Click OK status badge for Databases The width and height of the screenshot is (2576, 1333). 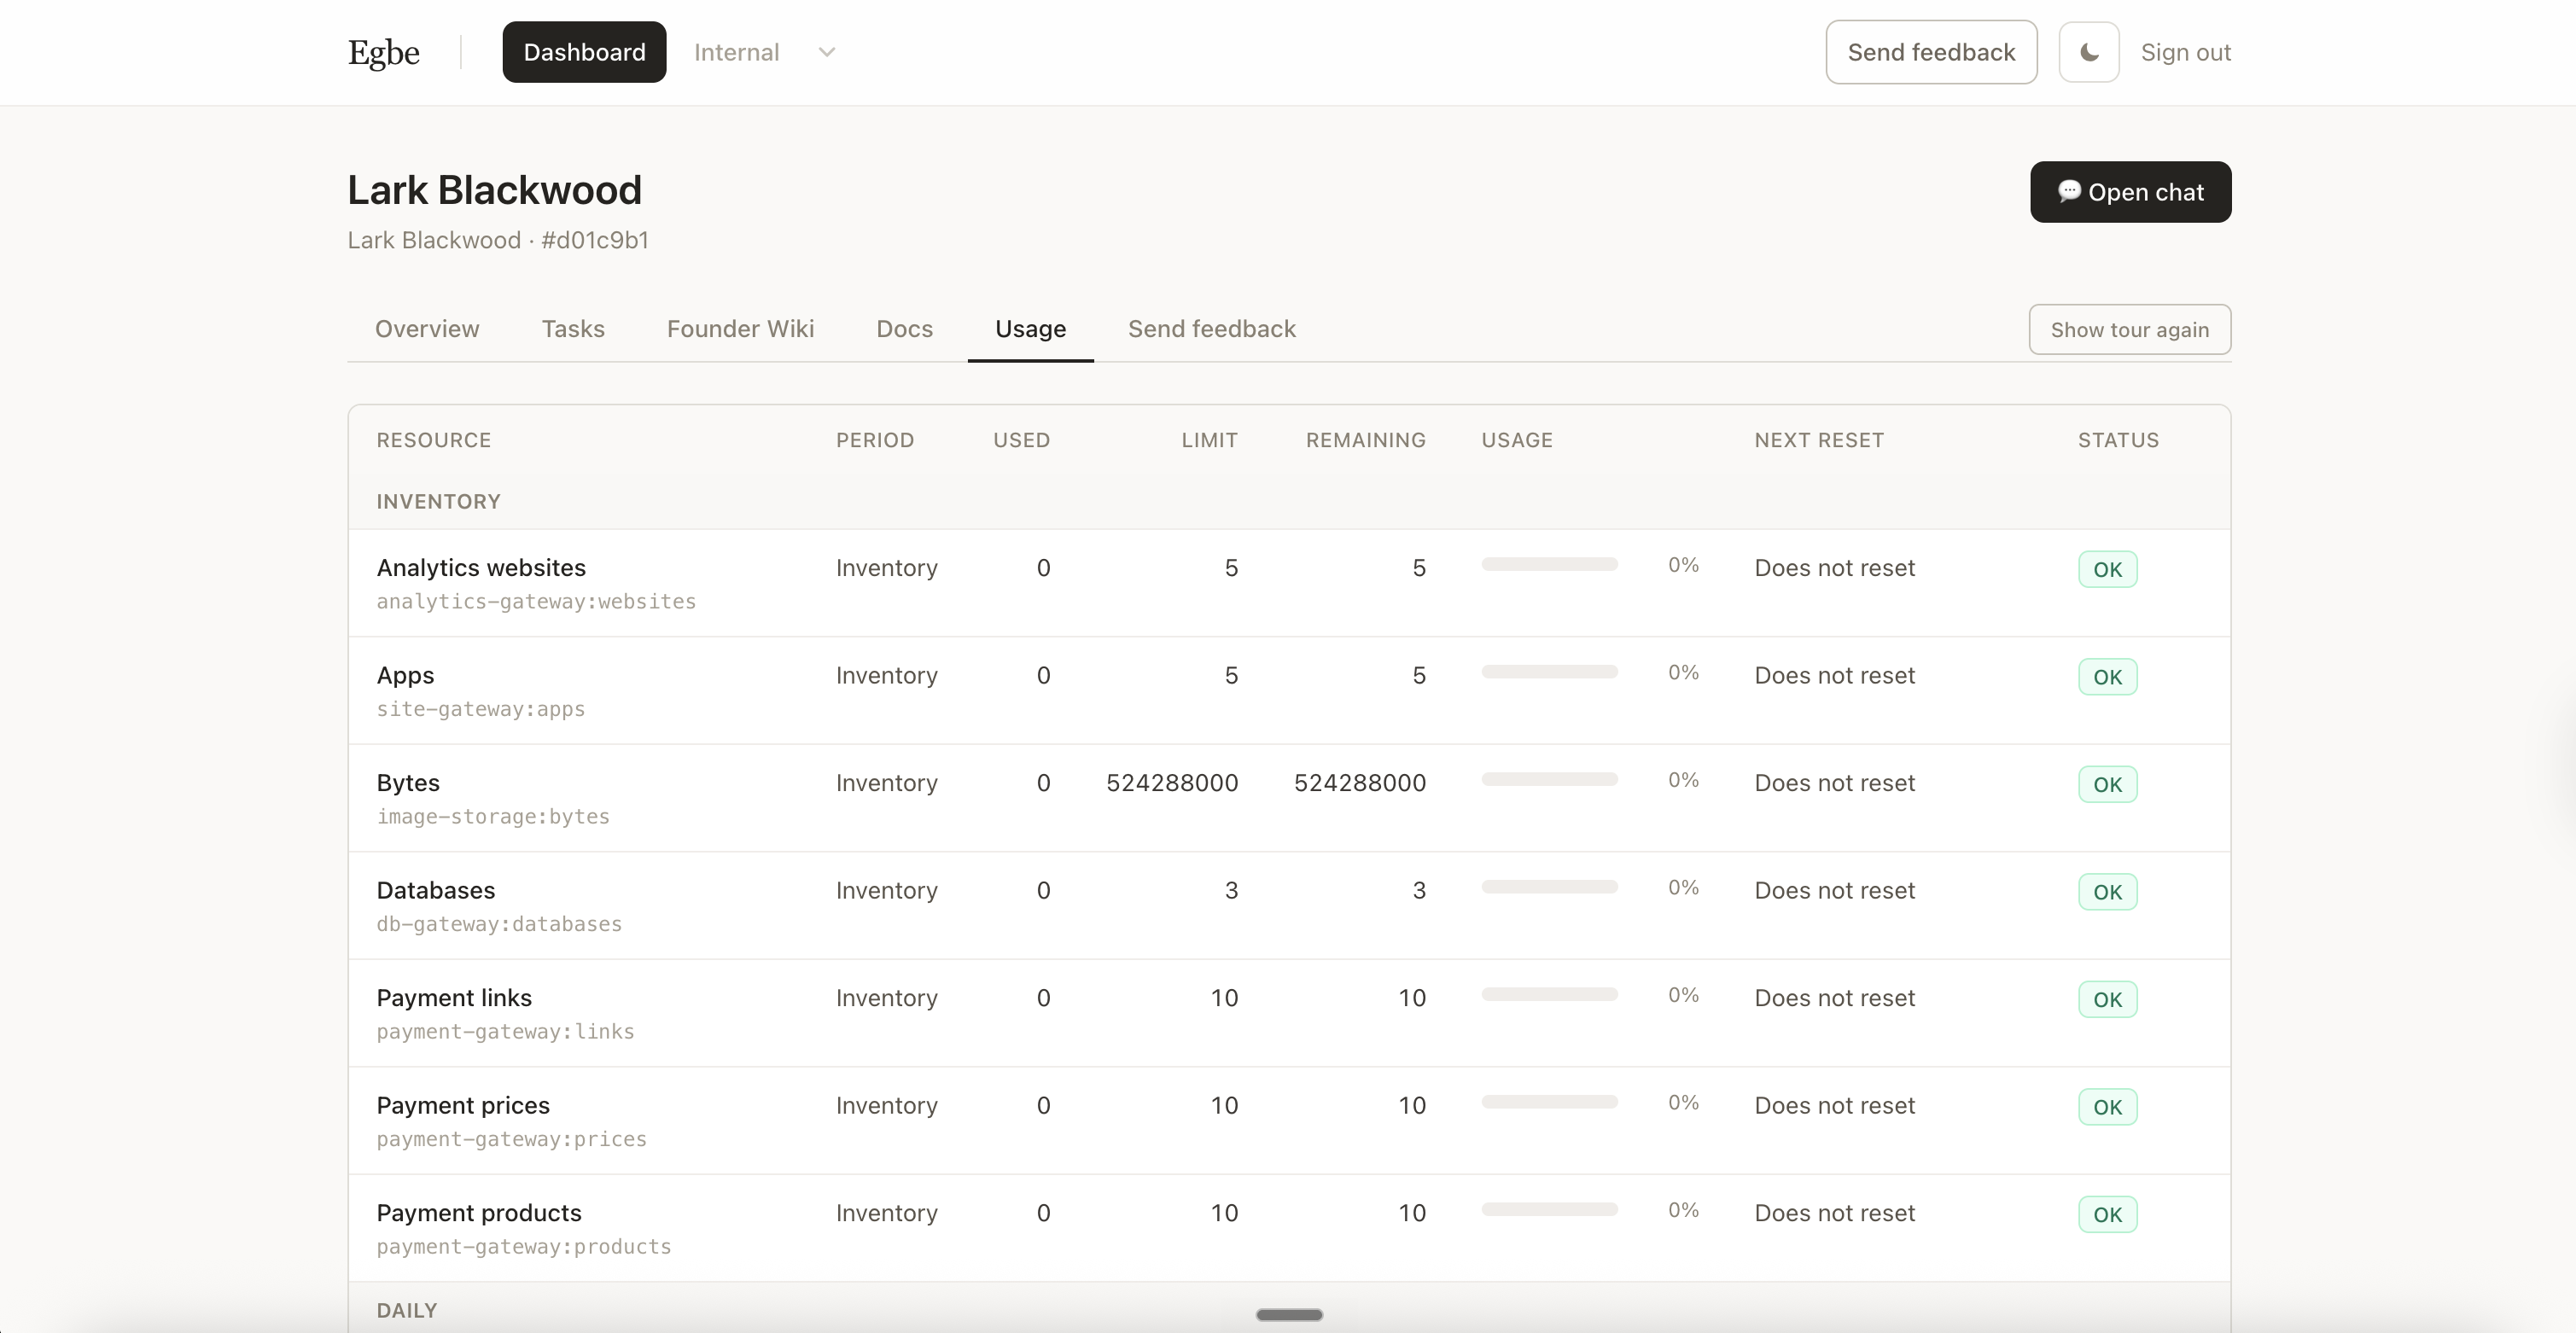point(2107,892)
